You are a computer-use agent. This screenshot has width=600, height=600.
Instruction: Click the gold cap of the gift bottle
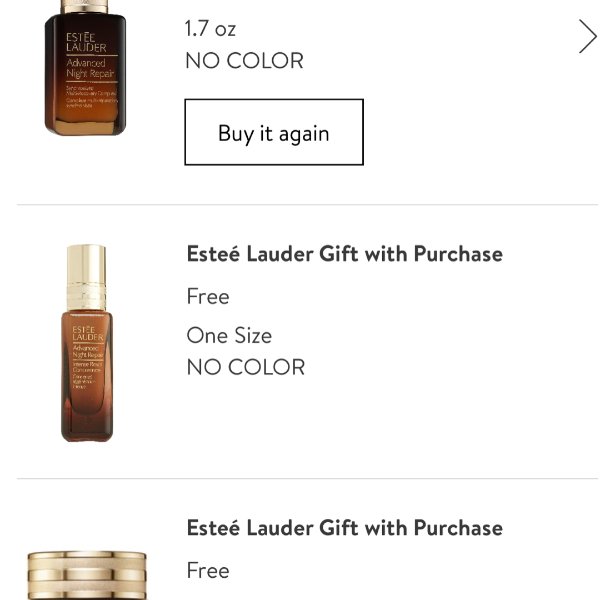(86, 278)
